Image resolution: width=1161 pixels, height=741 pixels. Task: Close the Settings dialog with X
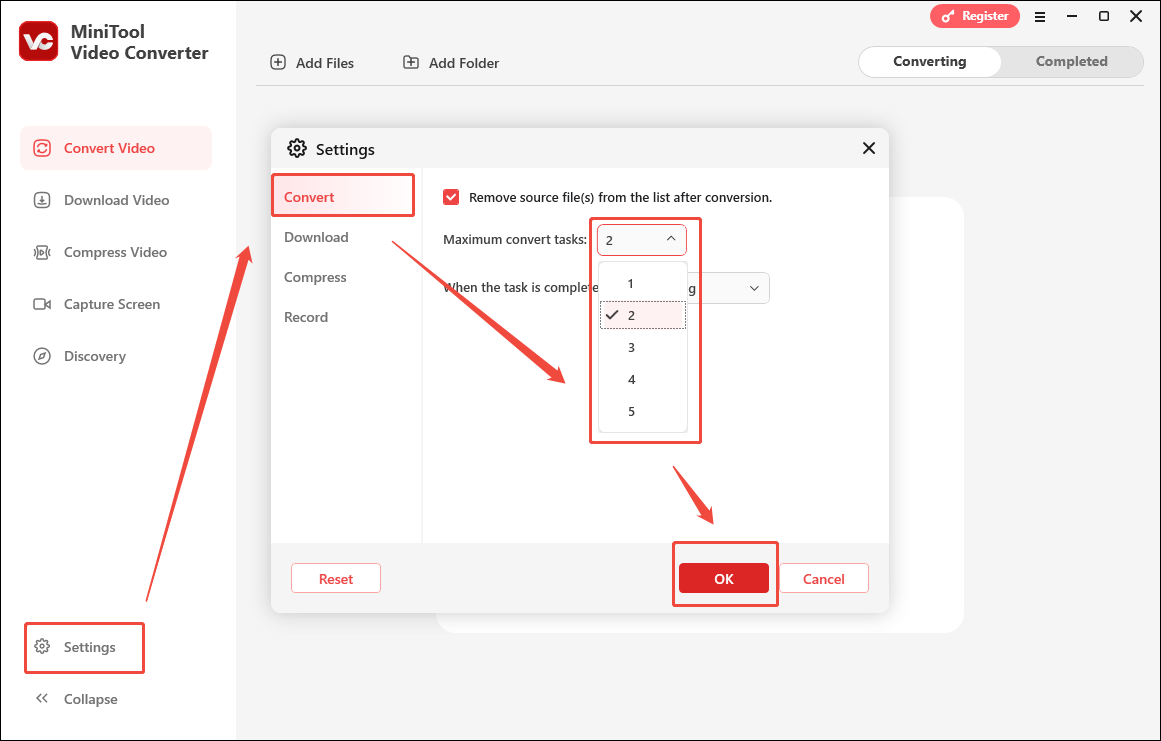pos(869,148)
